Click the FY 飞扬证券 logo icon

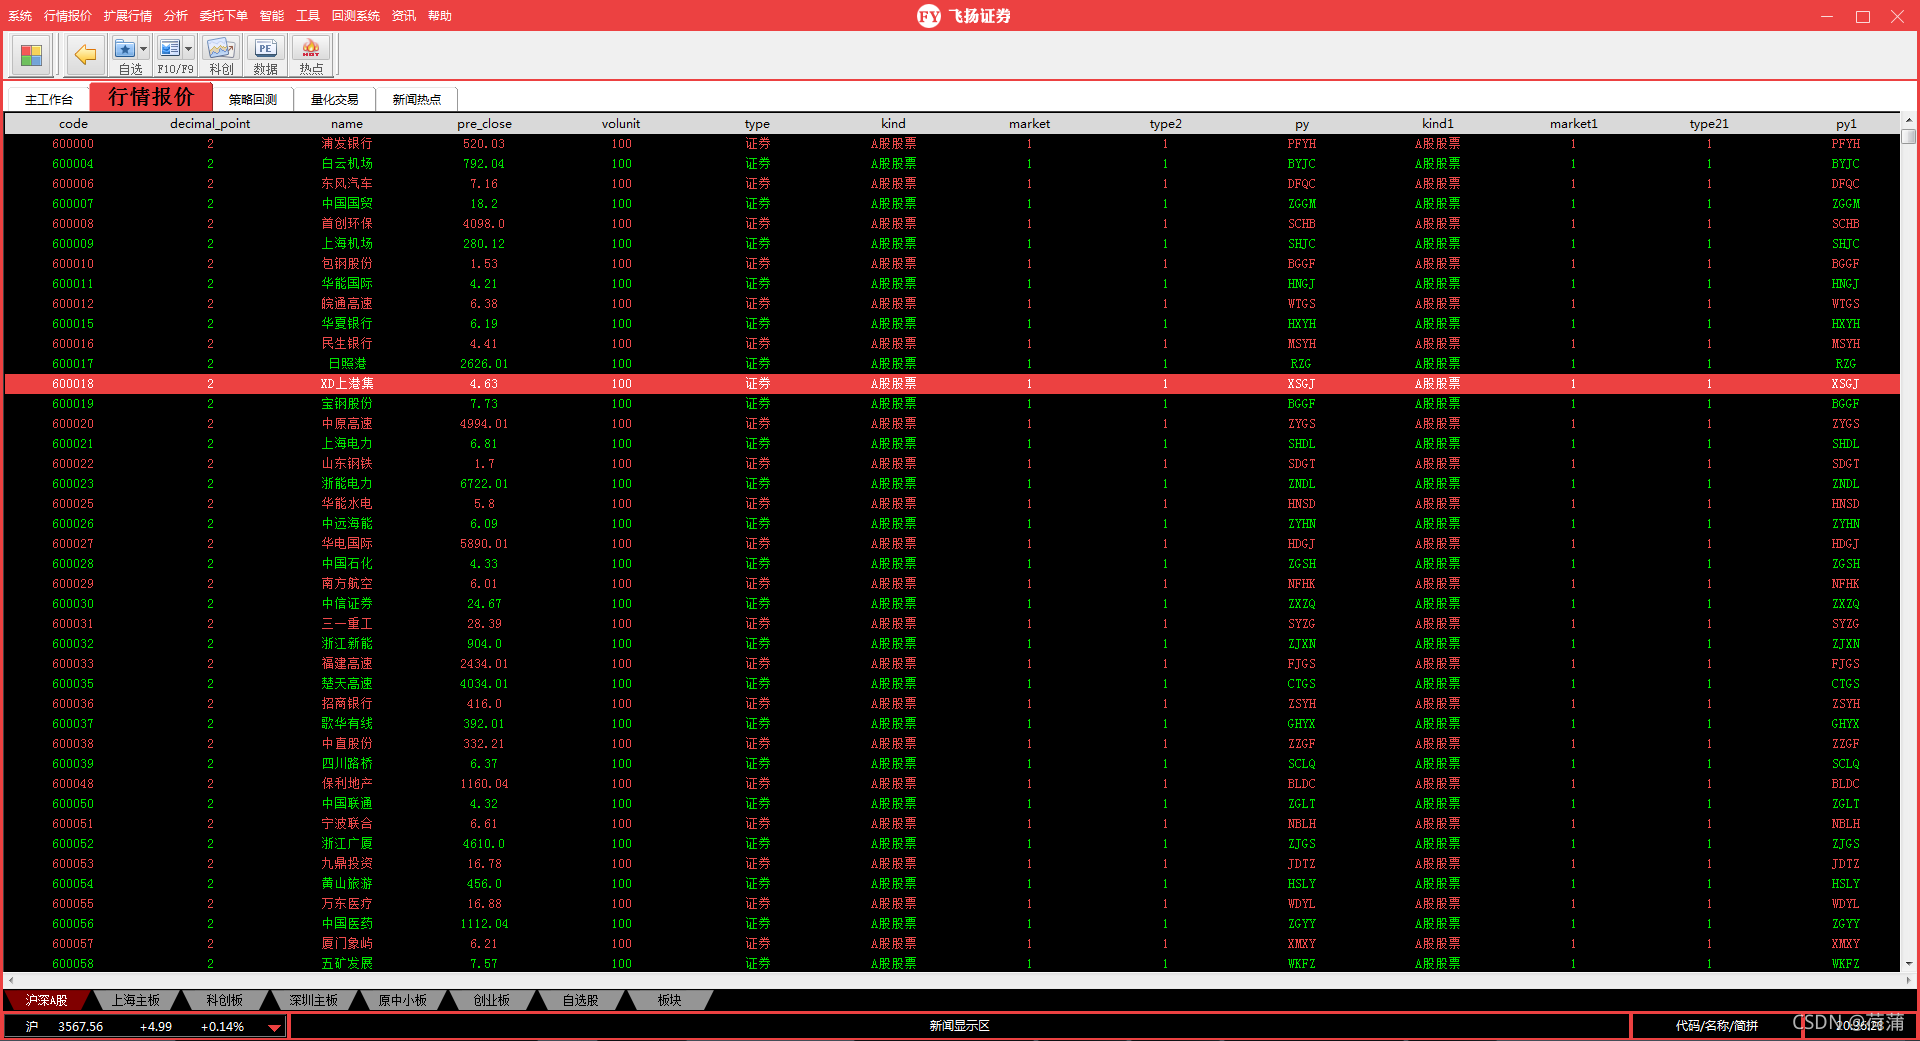click(929, 16)
